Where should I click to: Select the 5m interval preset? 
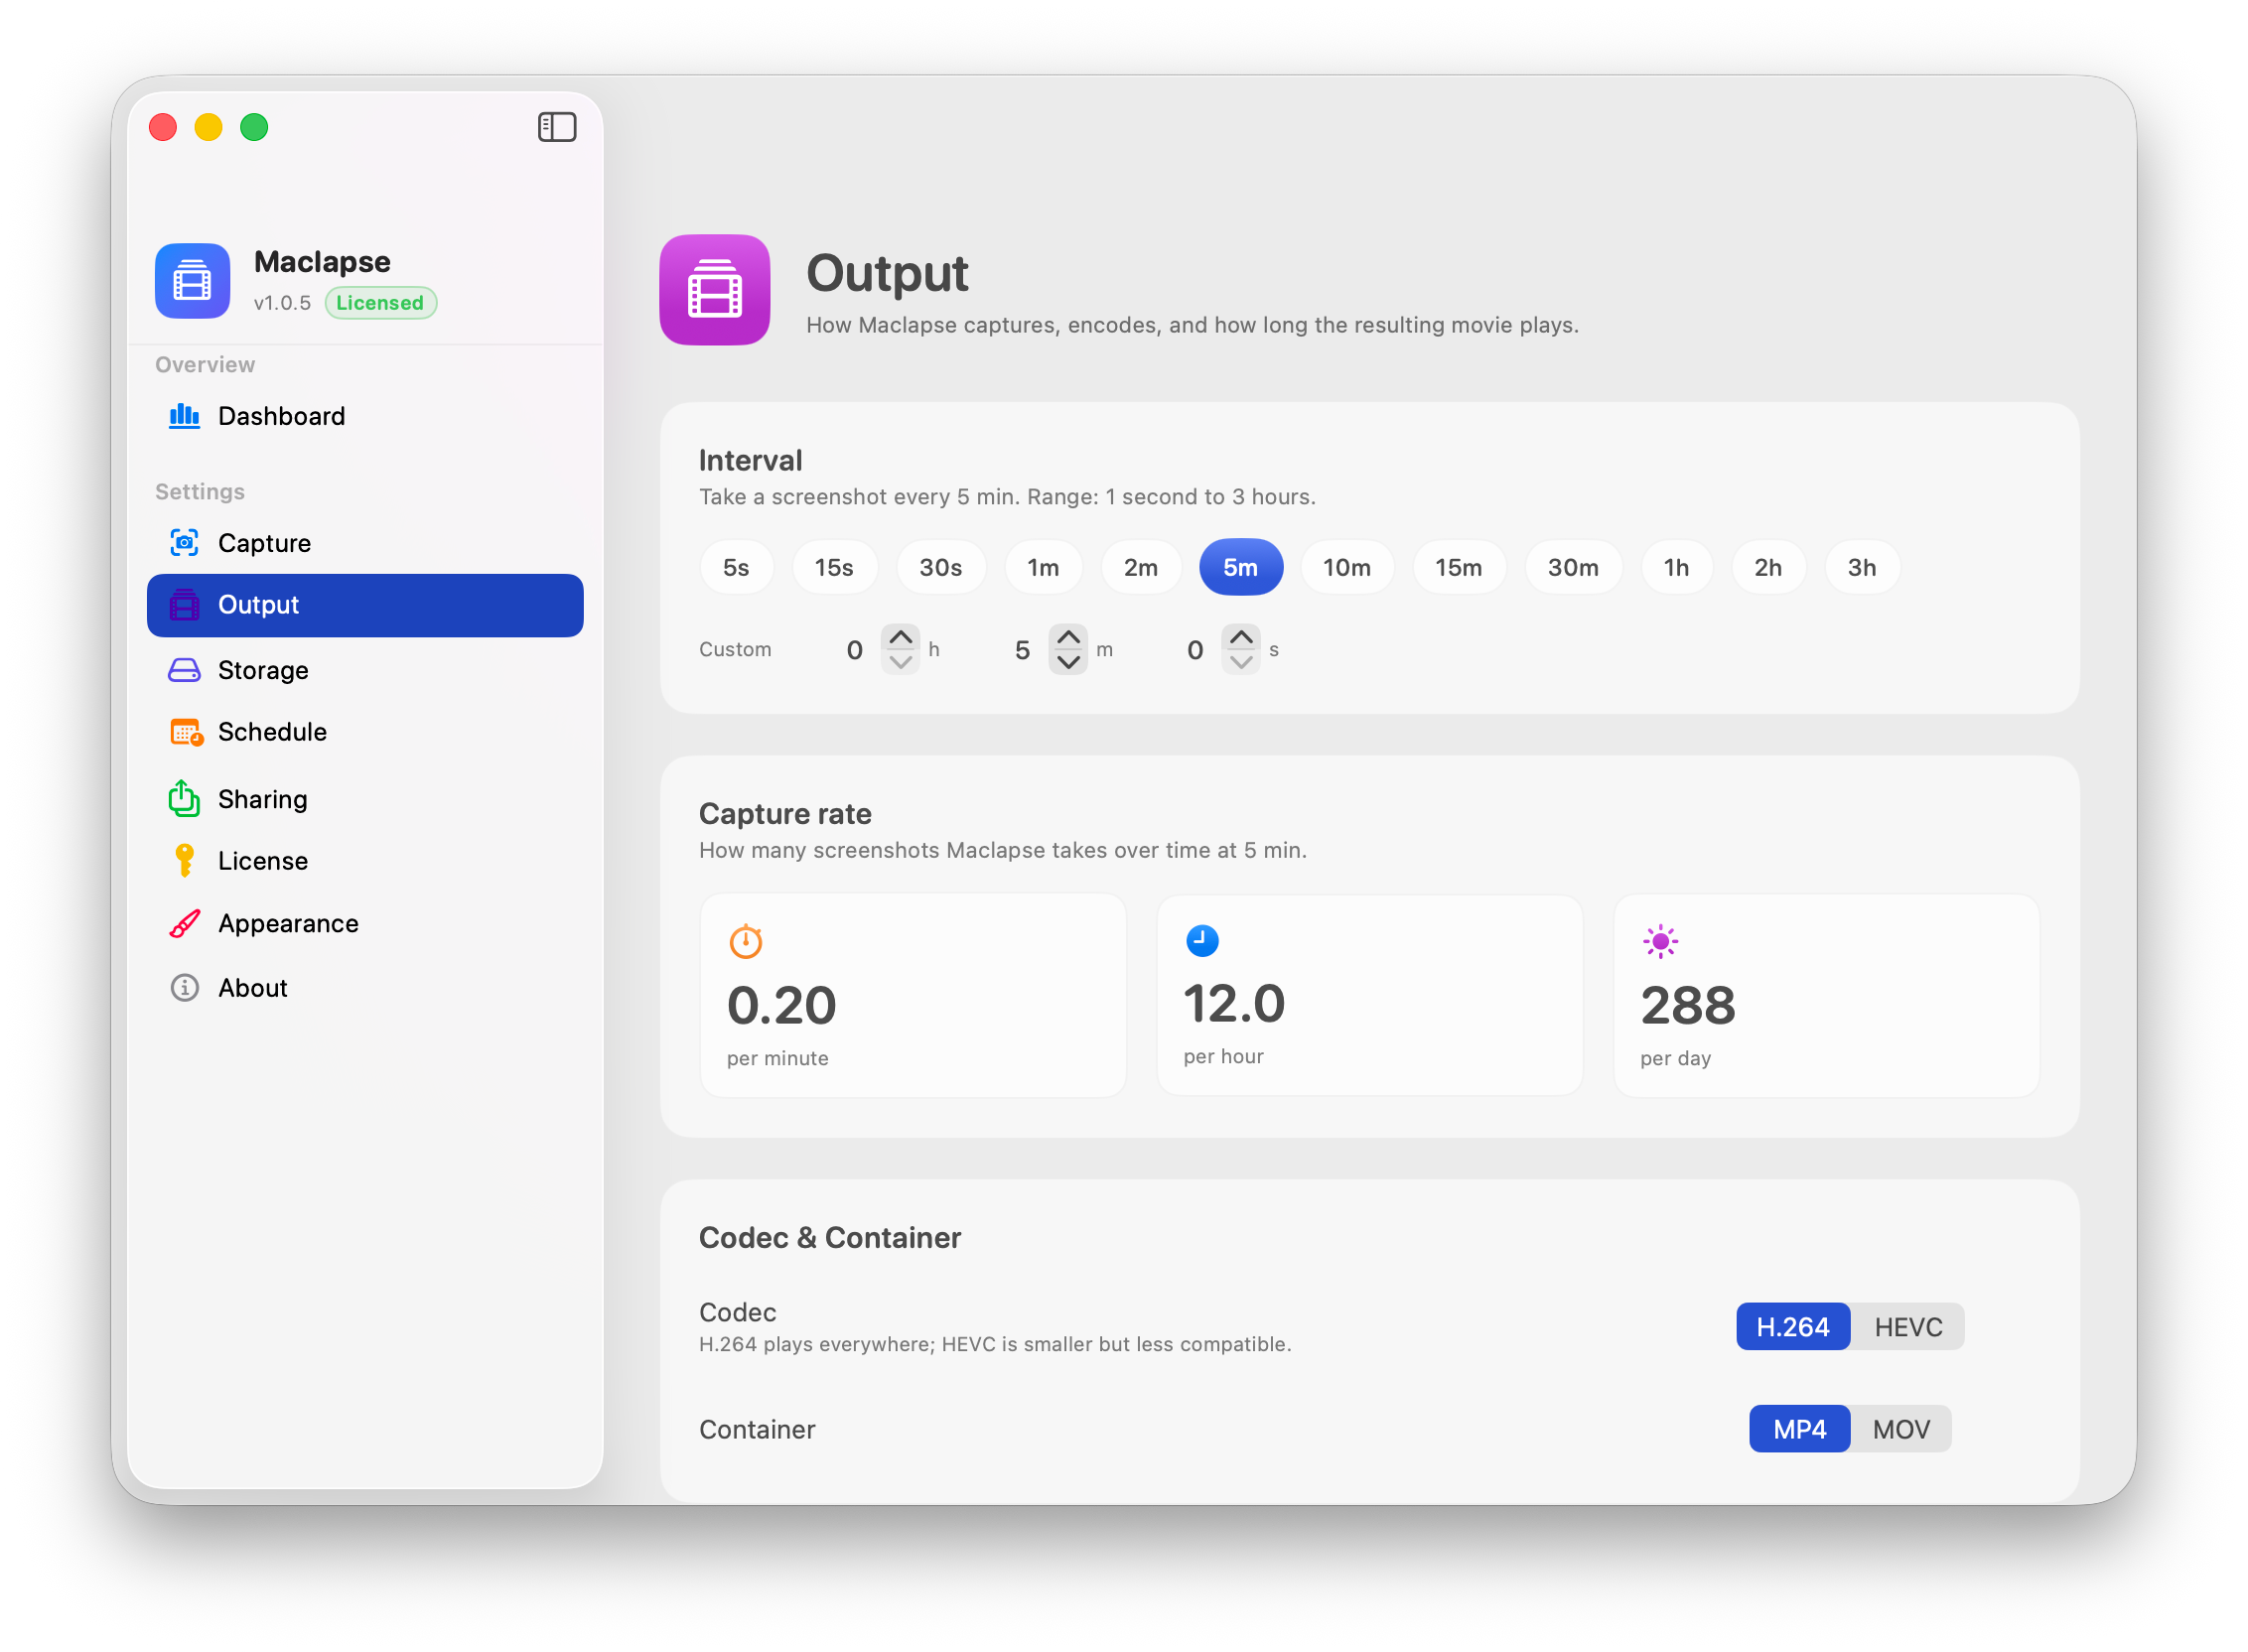[1240, 567]
